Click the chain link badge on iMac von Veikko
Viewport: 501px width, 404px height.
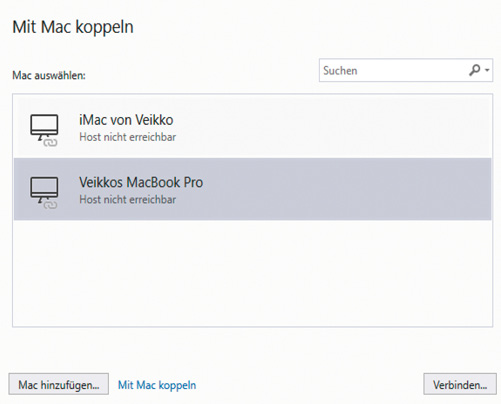pos(50,143)
